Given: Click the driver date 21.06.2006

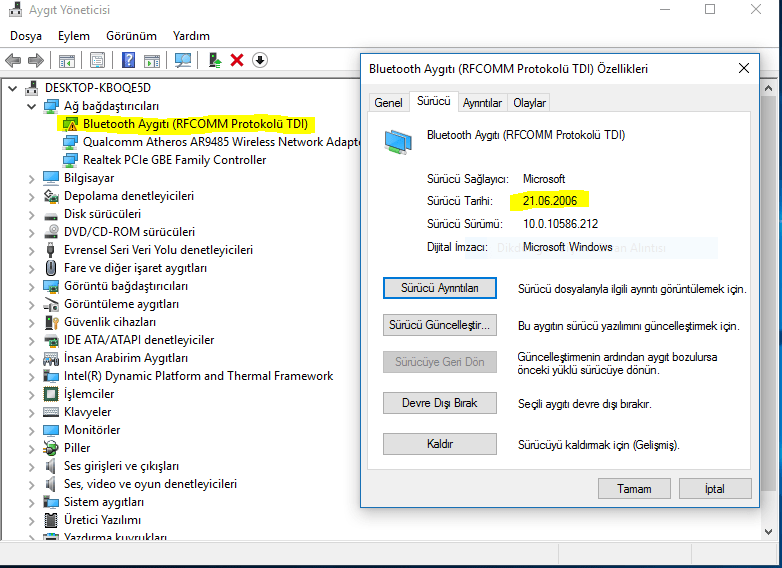Looking at the screenshot, I should [550, 201].
